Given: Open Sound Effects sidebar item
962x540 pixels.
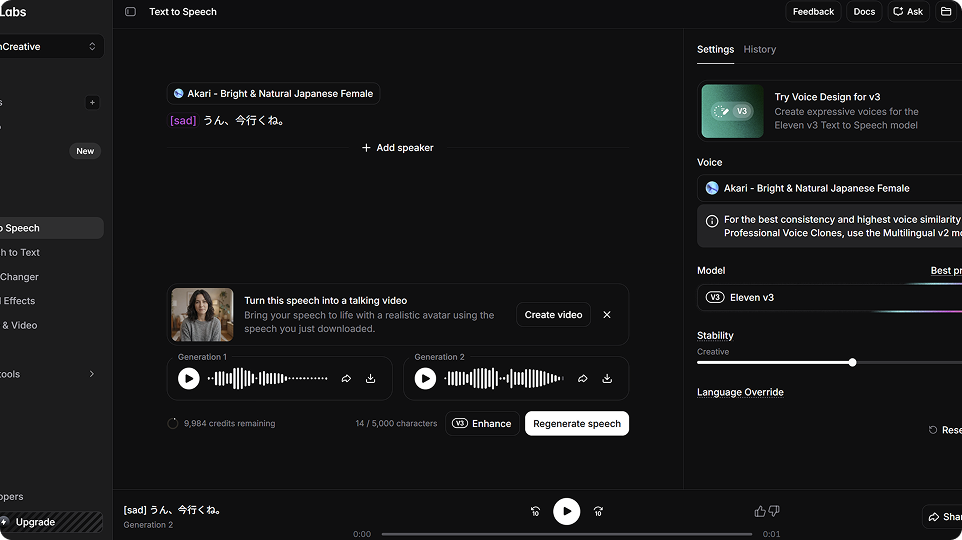Looking at the screenshot, I should (x=52, y=301).
